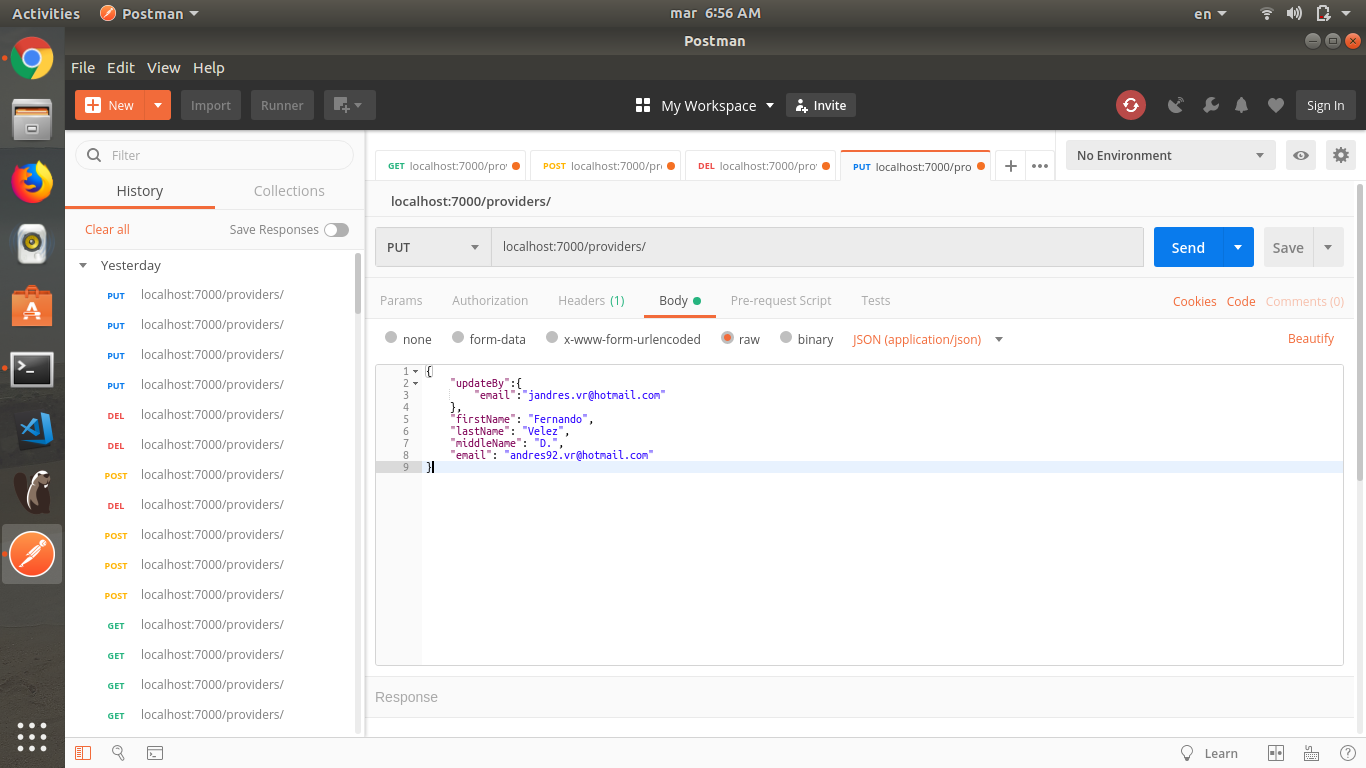This screenshot has height=768, width=1366.
Task: Open the Cookies link
Action: [1194, 301]
